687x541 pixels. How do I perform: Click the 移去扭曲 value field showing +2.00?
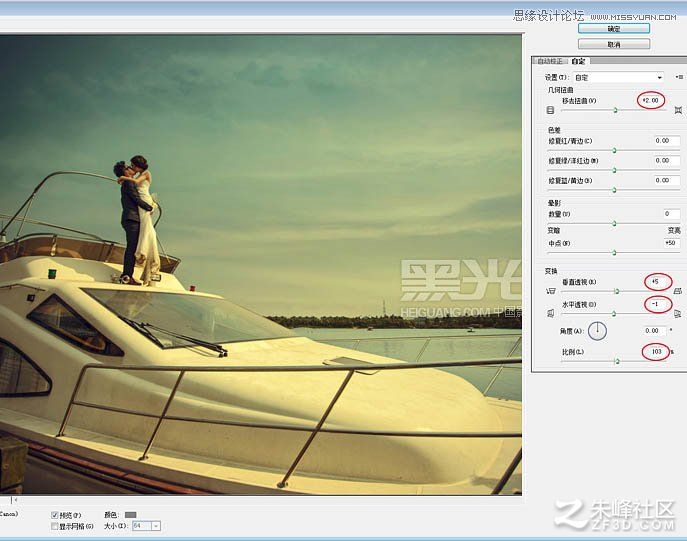(651, 100)
